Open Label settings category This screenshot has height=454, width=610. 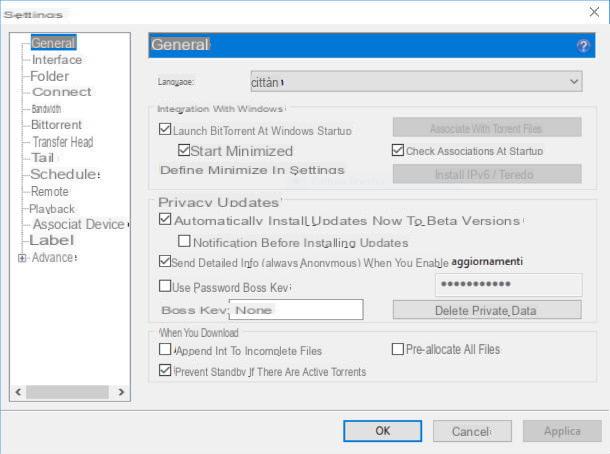[52, 240]
